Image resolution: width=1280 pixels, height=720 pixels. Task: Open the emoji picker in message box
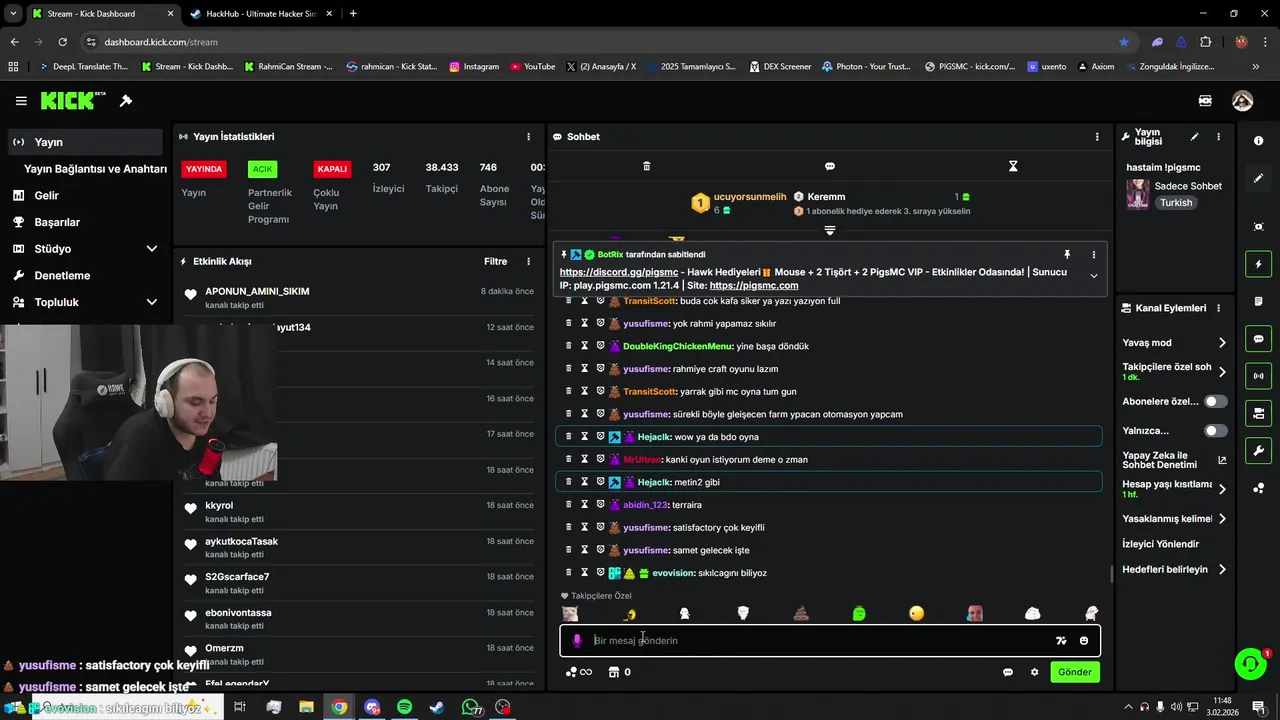click(1084, 641)
